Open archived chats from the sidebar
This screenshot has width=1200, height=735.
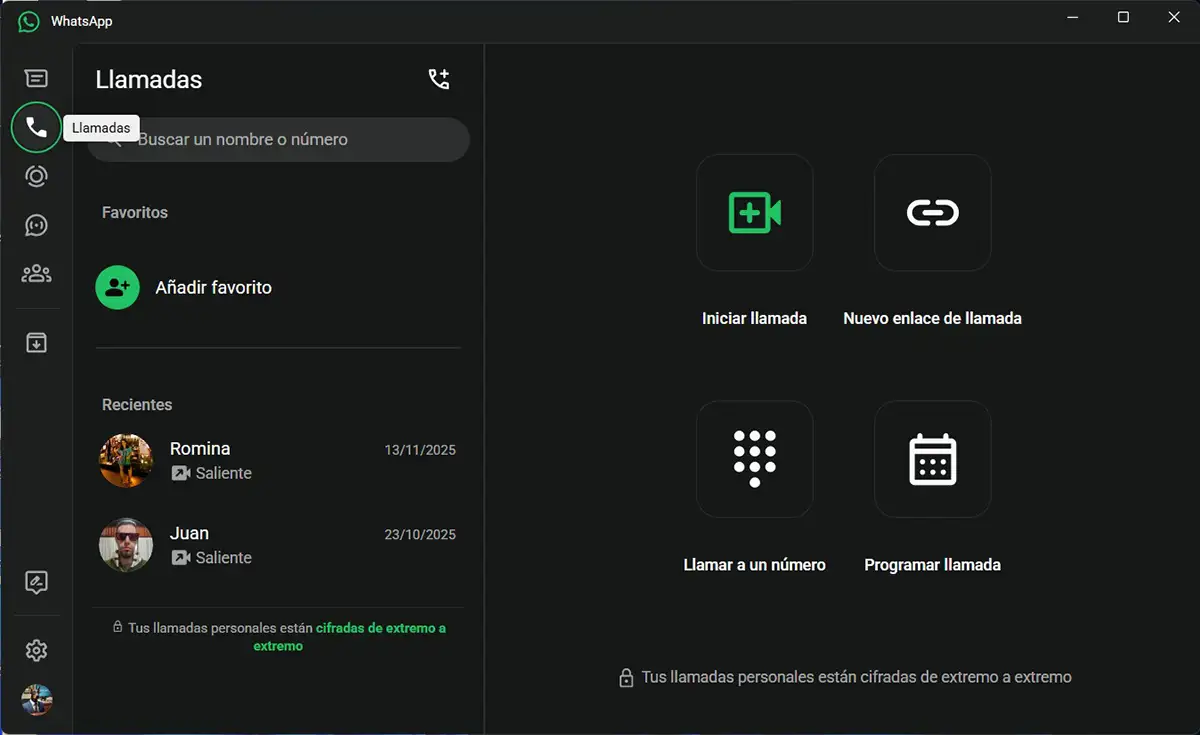click(36, 342)
